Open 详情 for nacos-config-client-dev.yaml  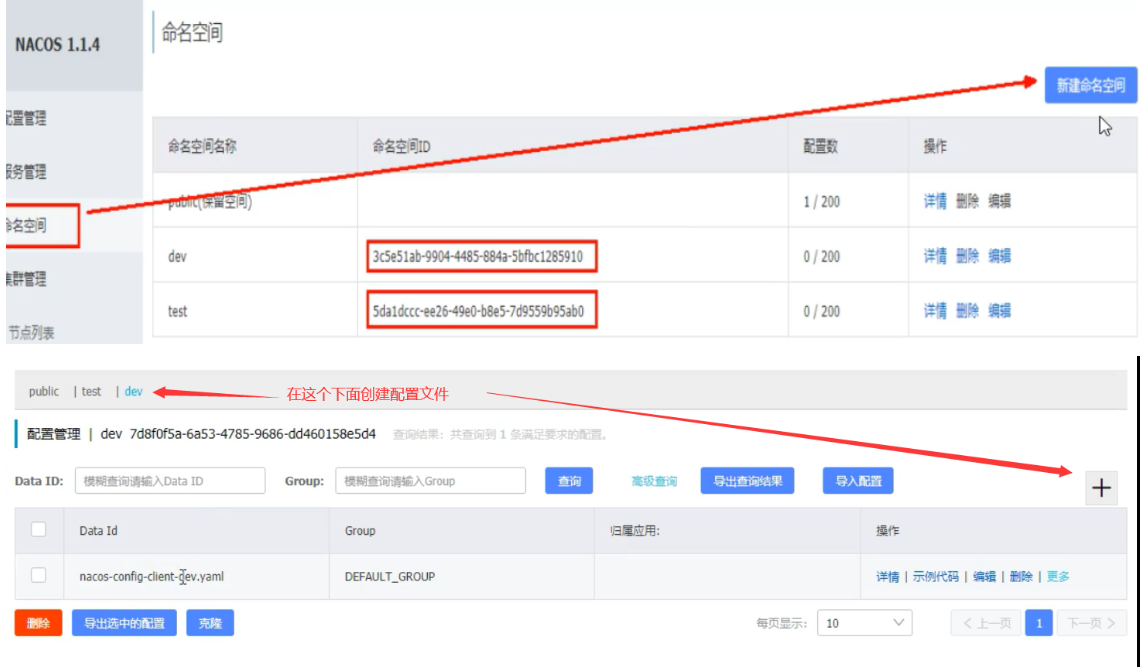point(887,576)
